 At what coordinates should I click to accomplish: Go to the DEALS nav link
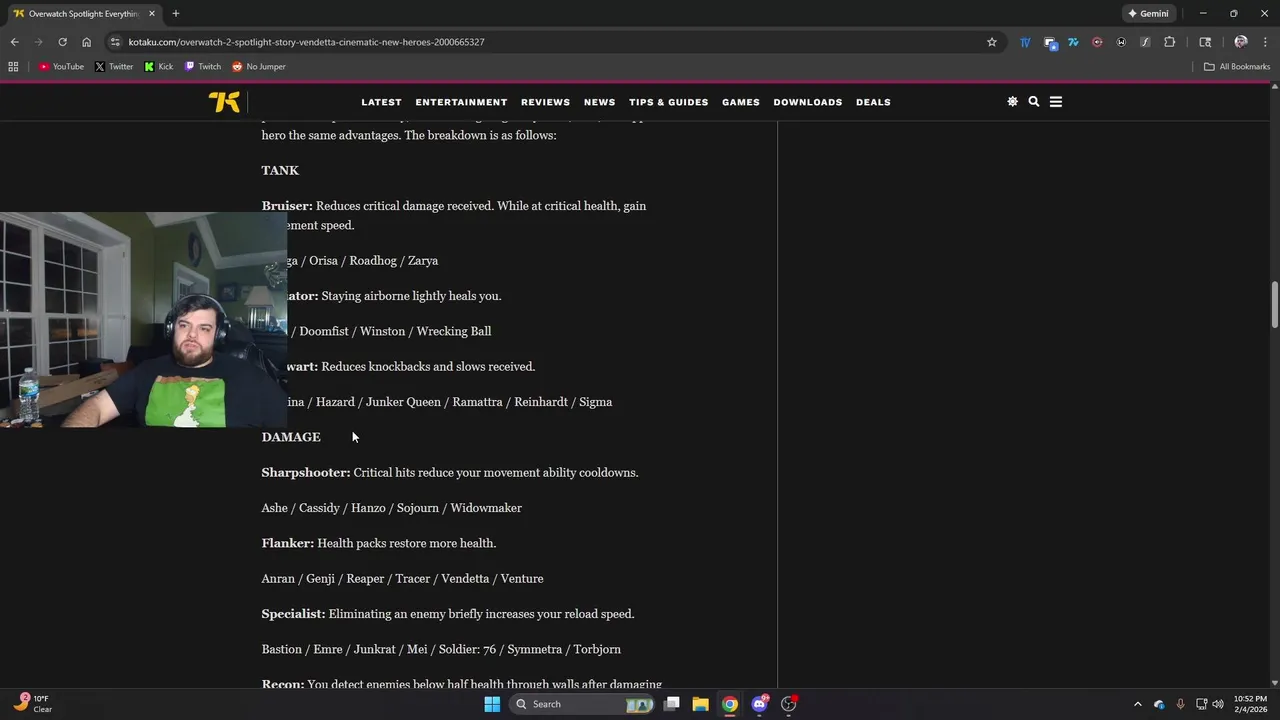point(873,102)
